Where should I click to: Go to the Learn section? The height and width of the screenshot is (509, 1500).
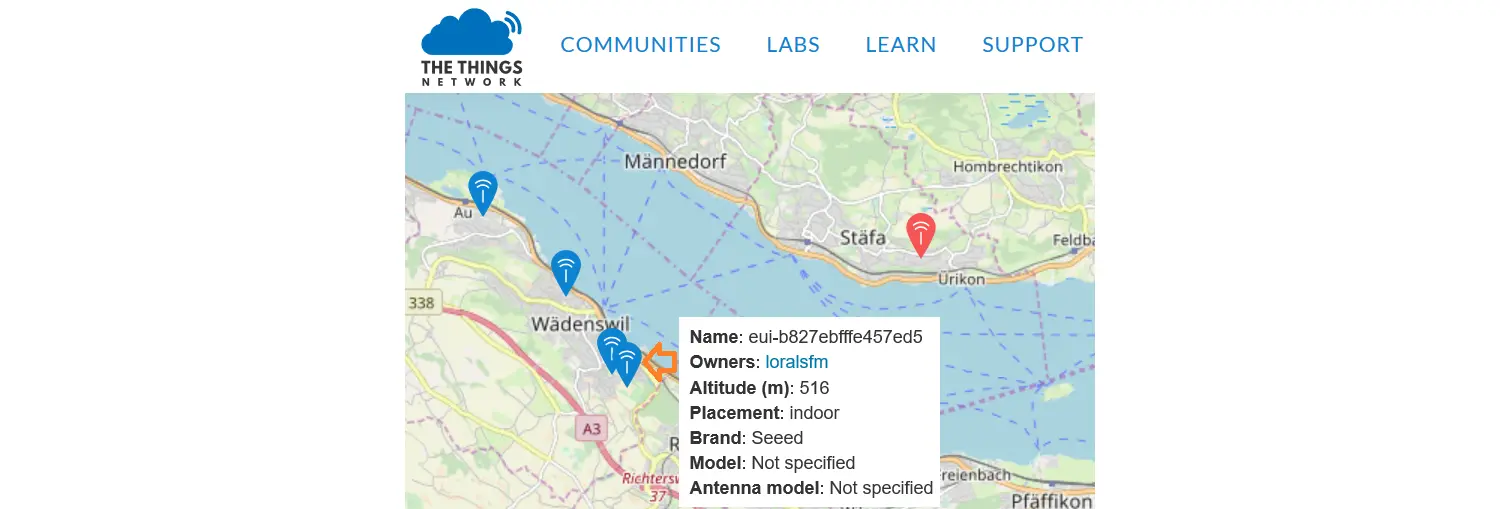[x=901, y=45]
